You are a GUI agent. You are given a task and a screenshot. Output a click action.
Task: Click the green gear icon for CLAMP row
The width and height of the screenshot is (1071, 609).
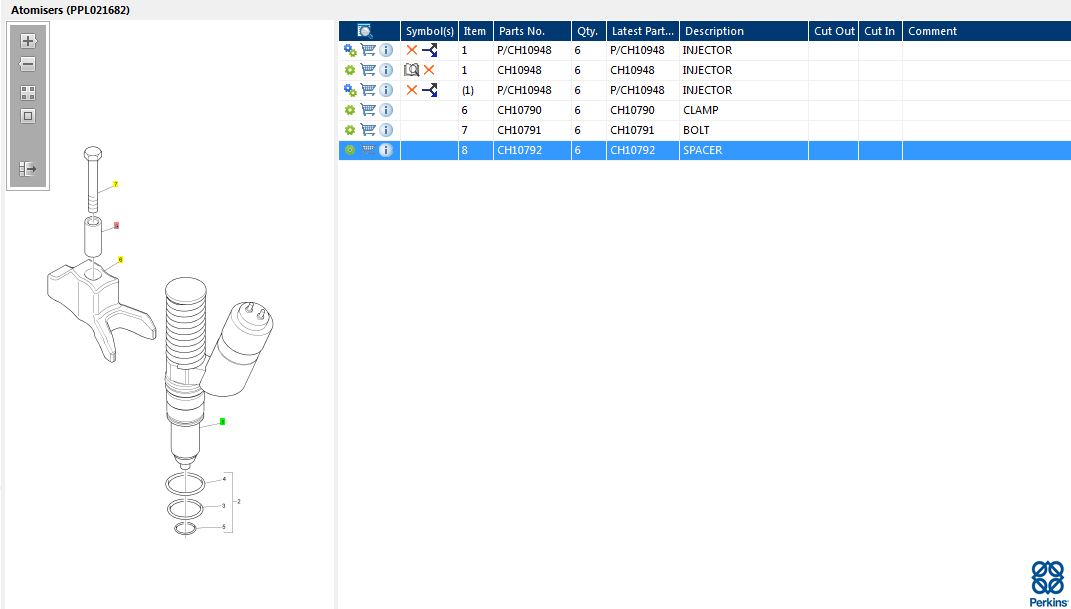click(x=350, y=110)
